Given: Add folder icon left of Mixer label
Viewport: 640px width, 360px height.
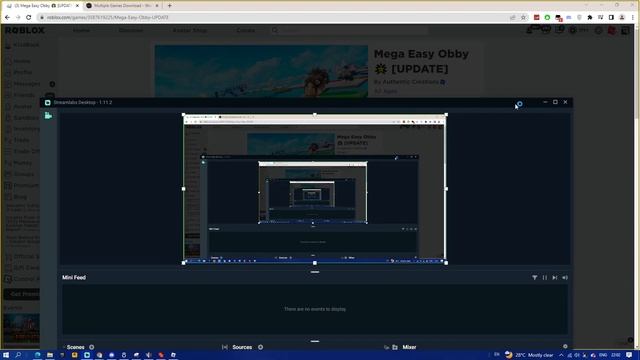Looking at the screenshot, I should coord(395,347).
